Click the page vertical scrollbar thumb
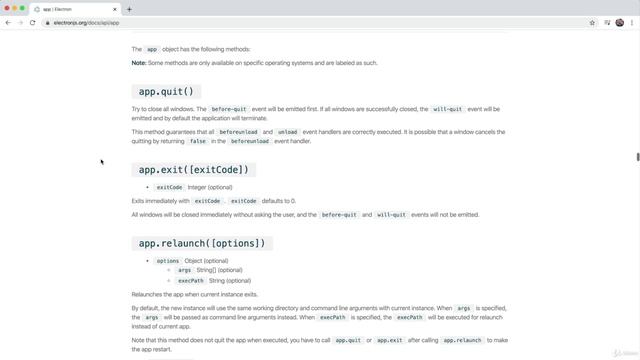This screenshot has width=640, height=360. [x=638, y=157]
